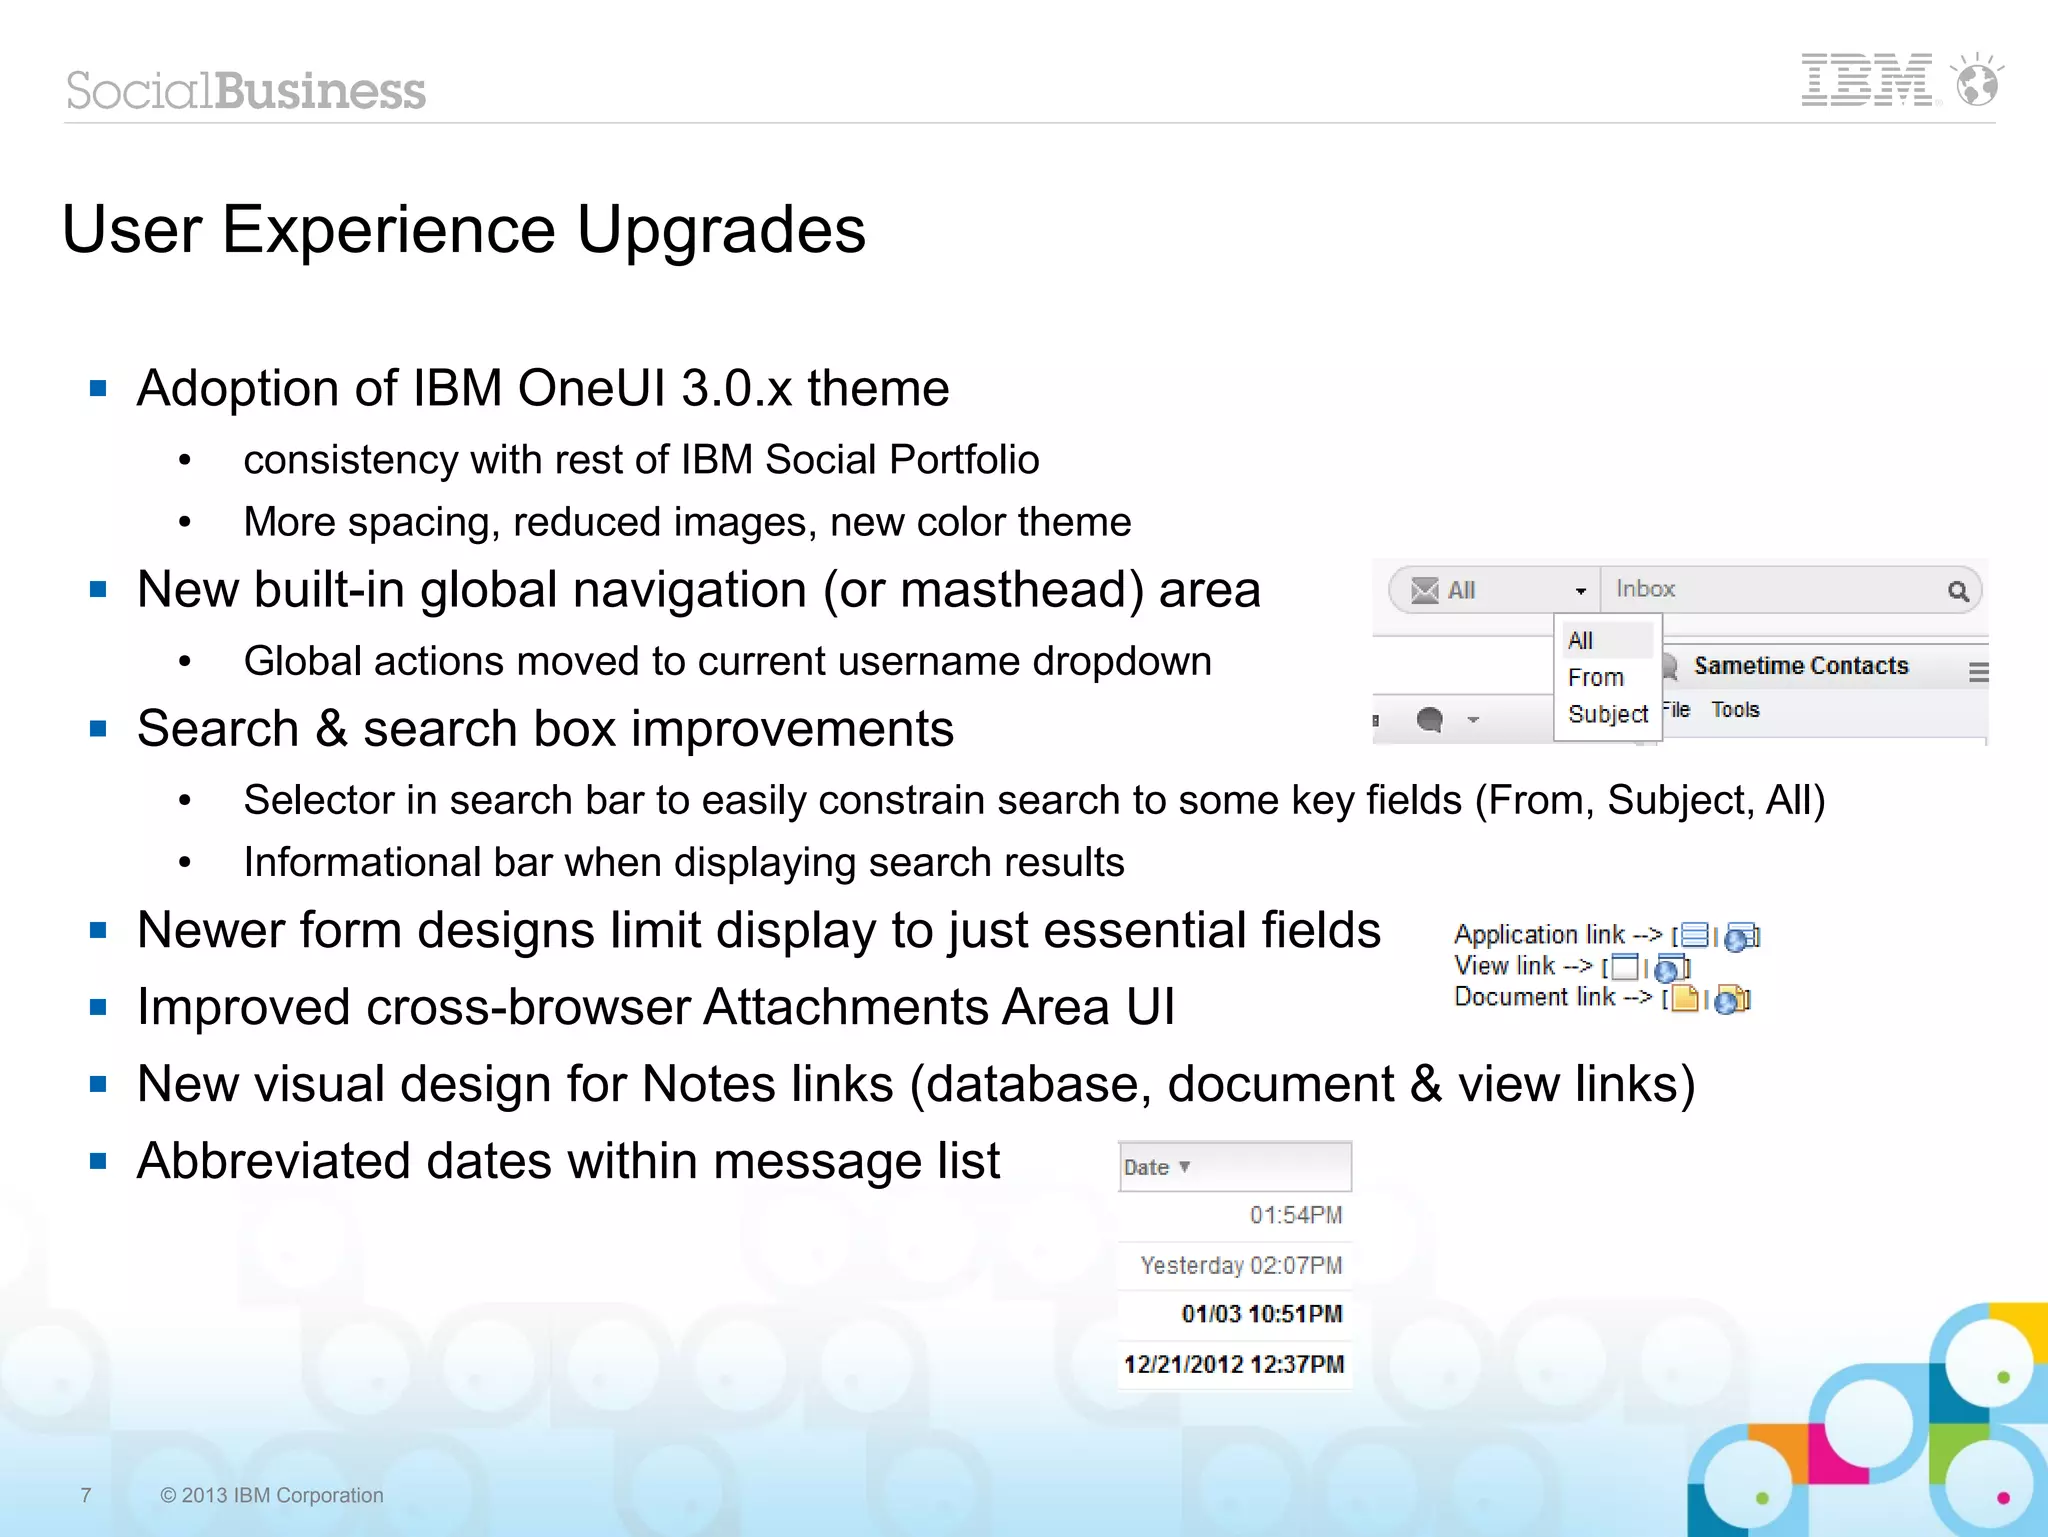
Task: Click the envelope mail icon beside All
Action: 1424,590
